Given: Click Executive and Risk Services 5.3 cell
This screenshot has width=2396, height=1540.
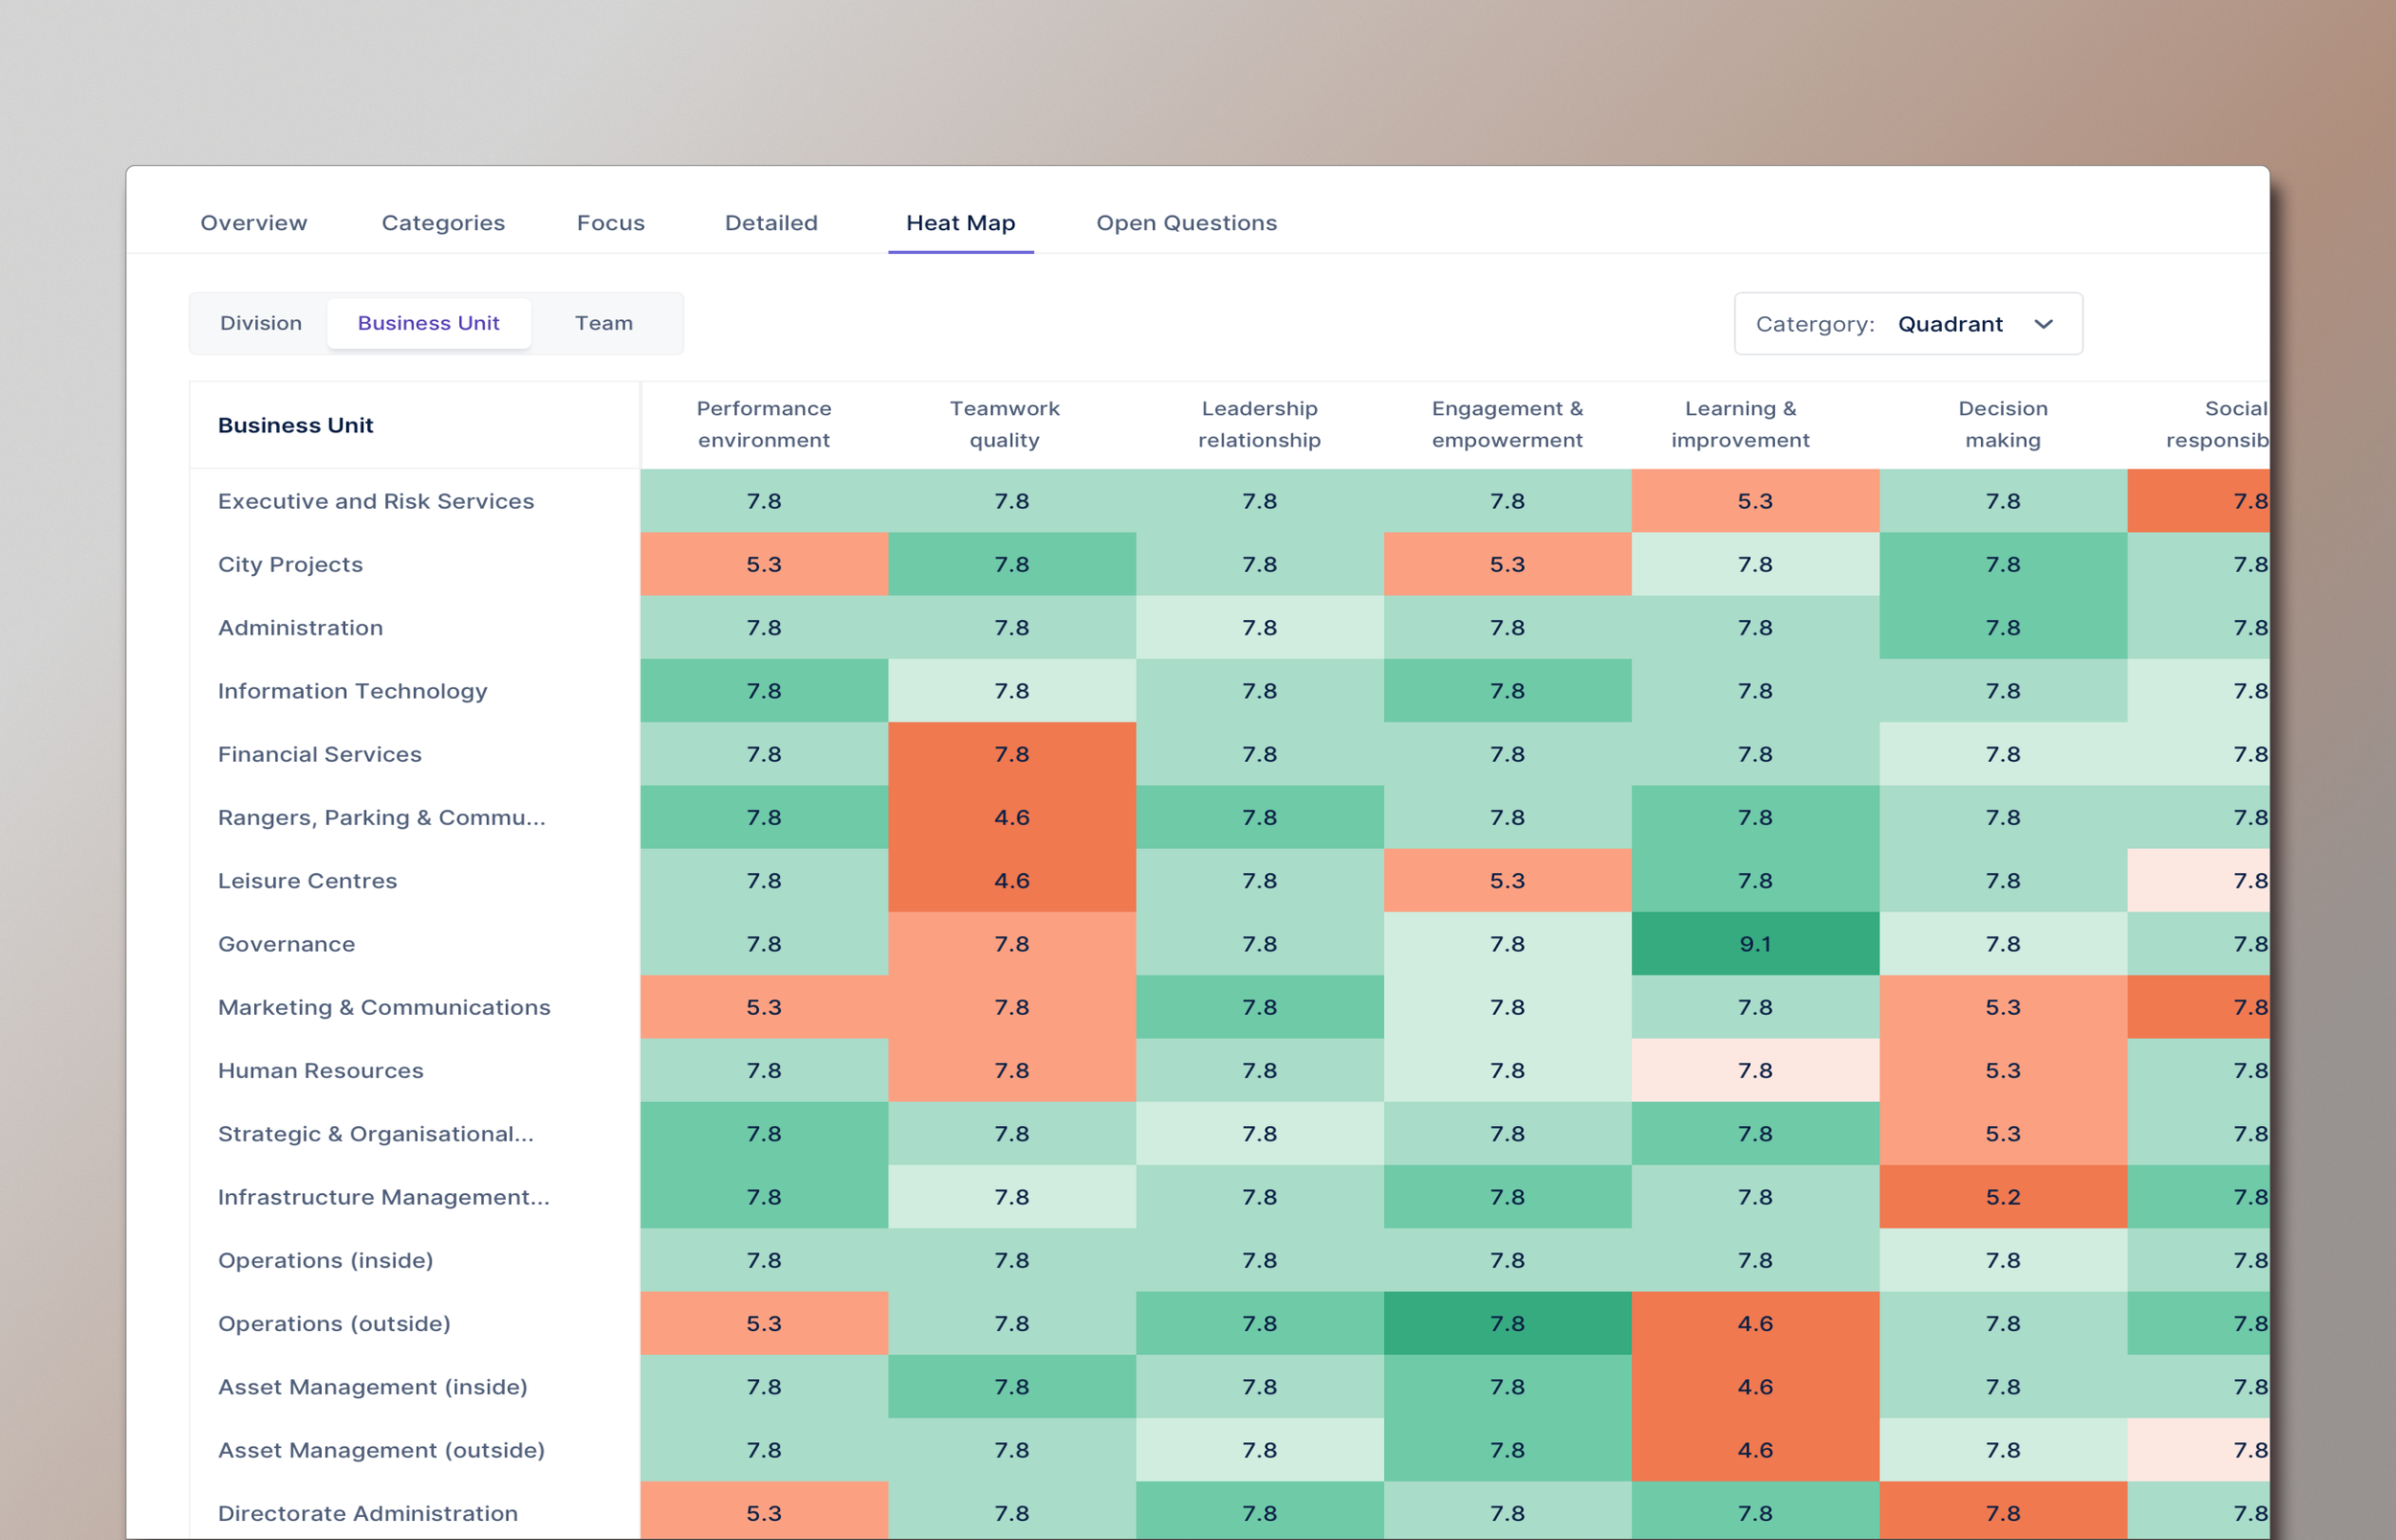Looking at the screenshot, I should point(1755,501).
